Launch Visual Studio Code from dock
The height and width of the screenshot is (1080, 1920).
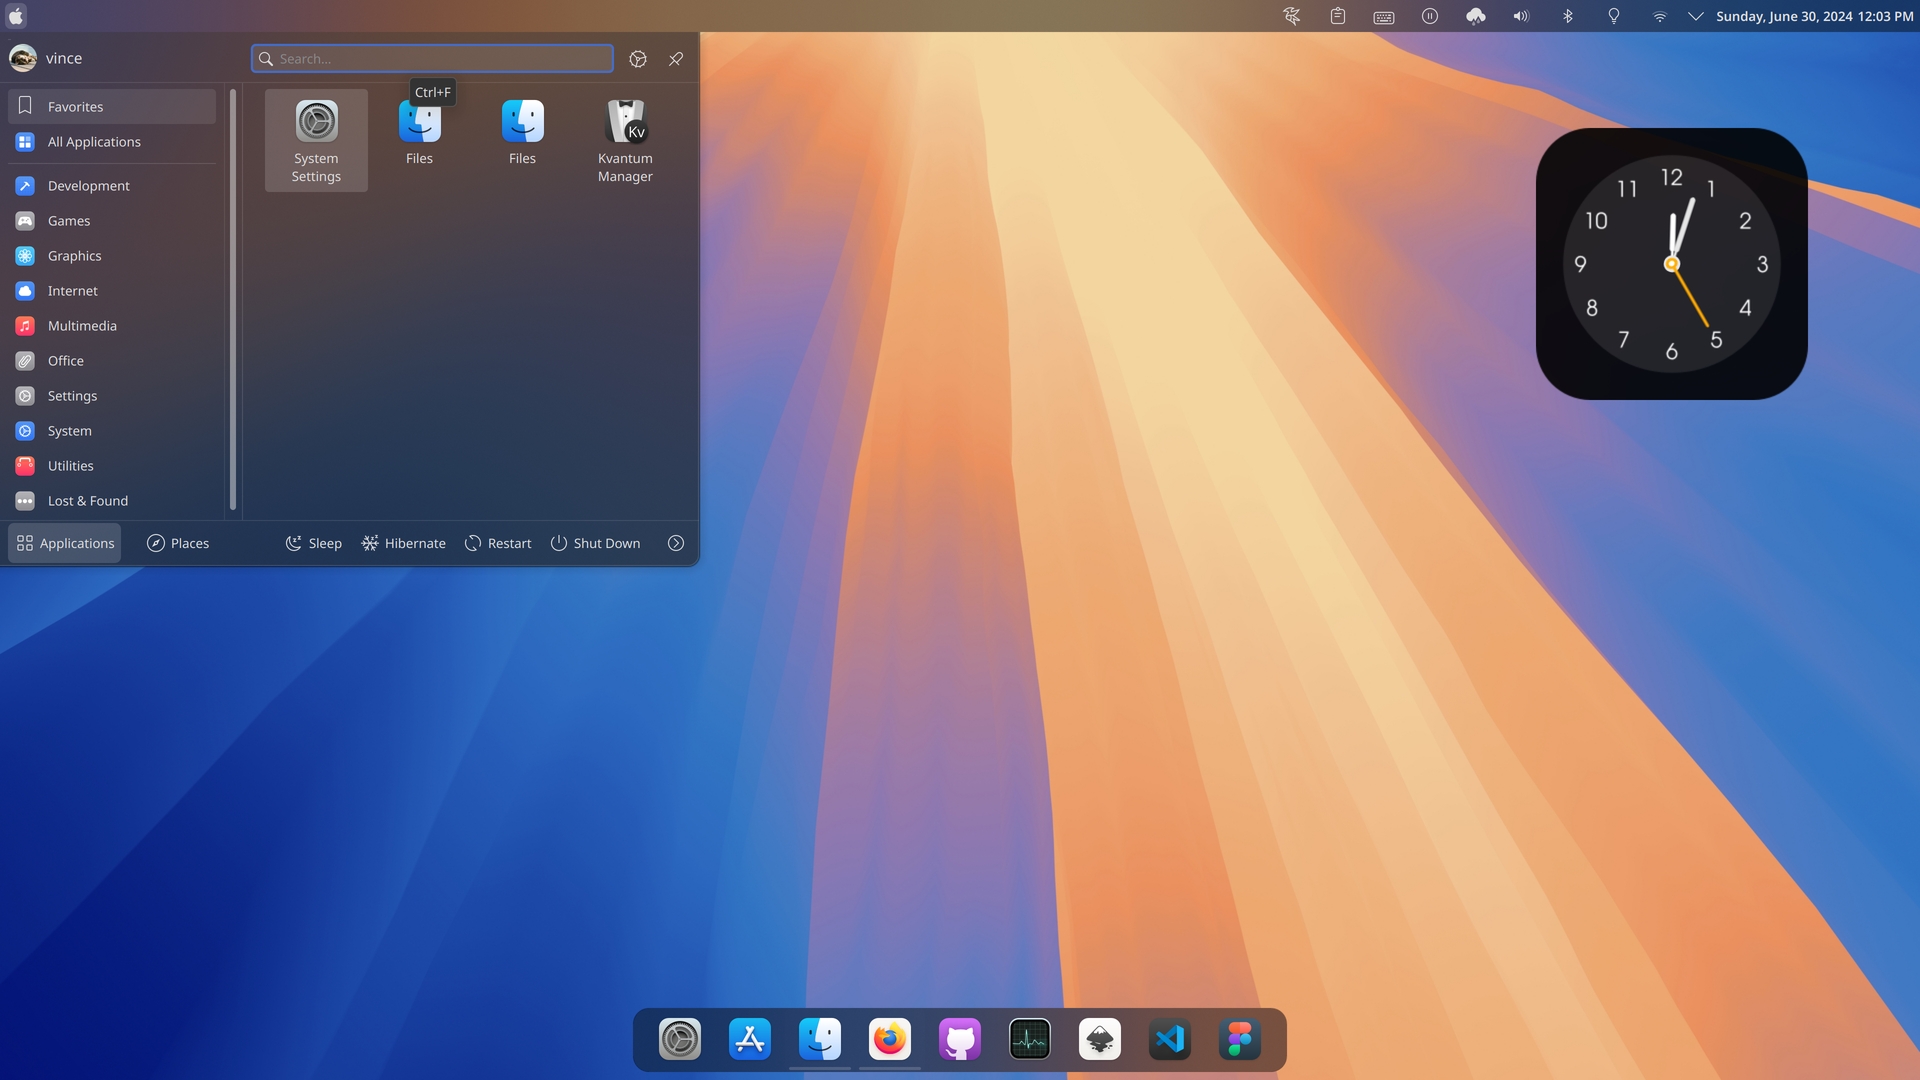[x=1170, y=1040]
